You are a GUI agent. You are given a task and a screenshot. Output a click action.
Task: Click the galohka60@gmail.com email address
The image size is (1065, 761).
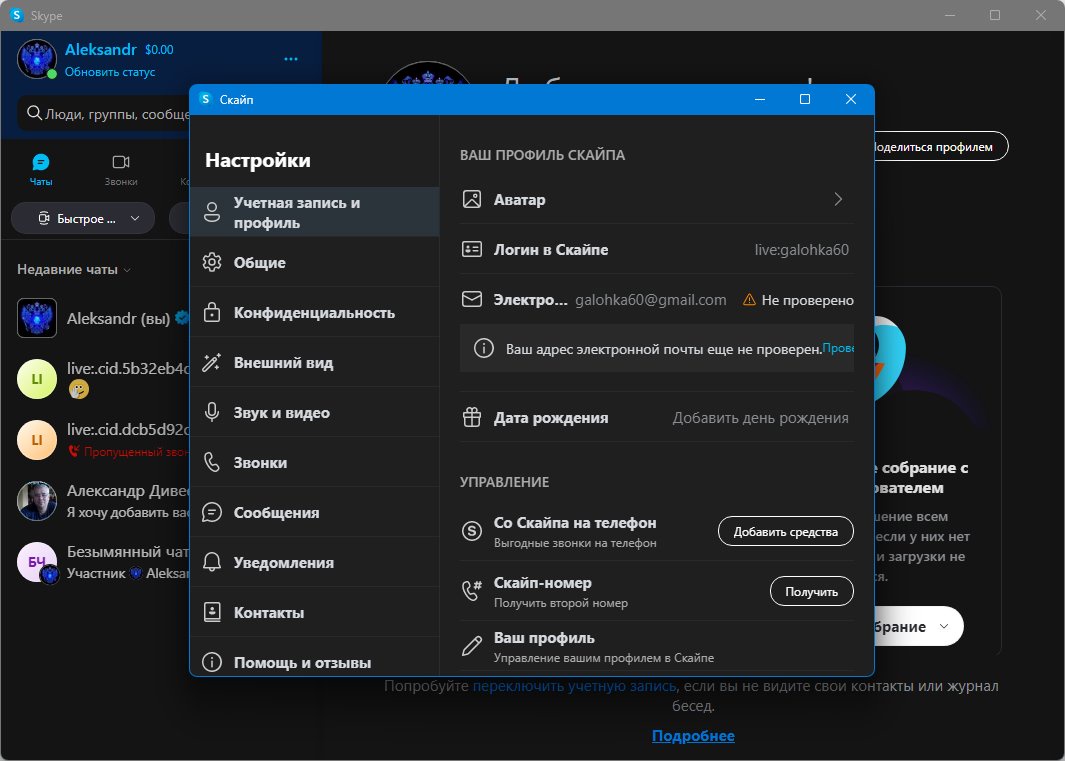[651, 300]
